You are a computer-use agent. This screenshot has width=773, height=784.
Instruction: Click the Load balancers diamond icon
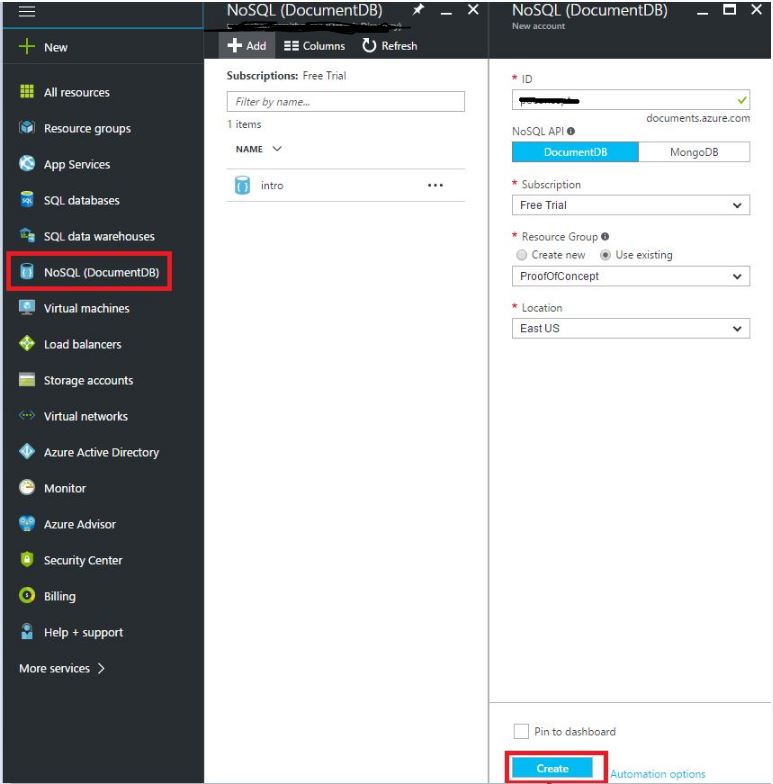(x=26, y=344)
